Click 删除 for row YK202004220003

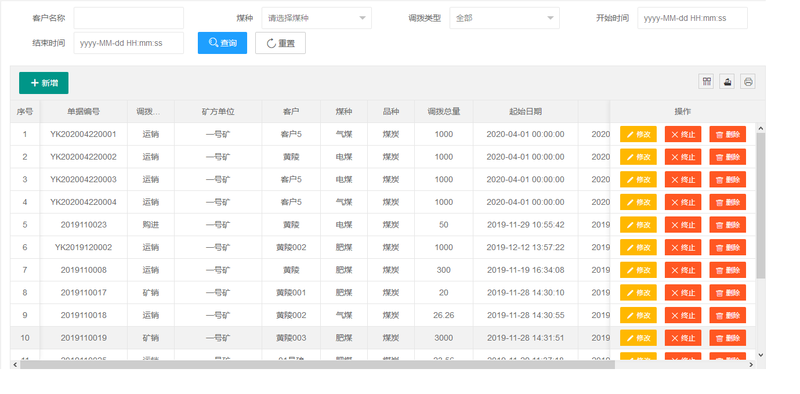pyautogui.click(x=728, y=179)
